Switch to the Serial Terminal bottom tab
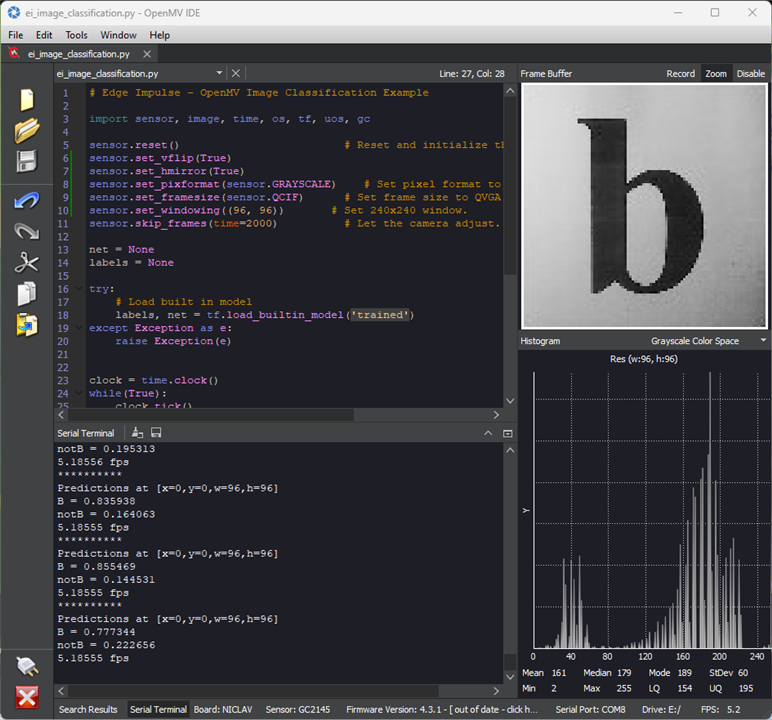Screen dimensions: 772x720 coord(158,709)
